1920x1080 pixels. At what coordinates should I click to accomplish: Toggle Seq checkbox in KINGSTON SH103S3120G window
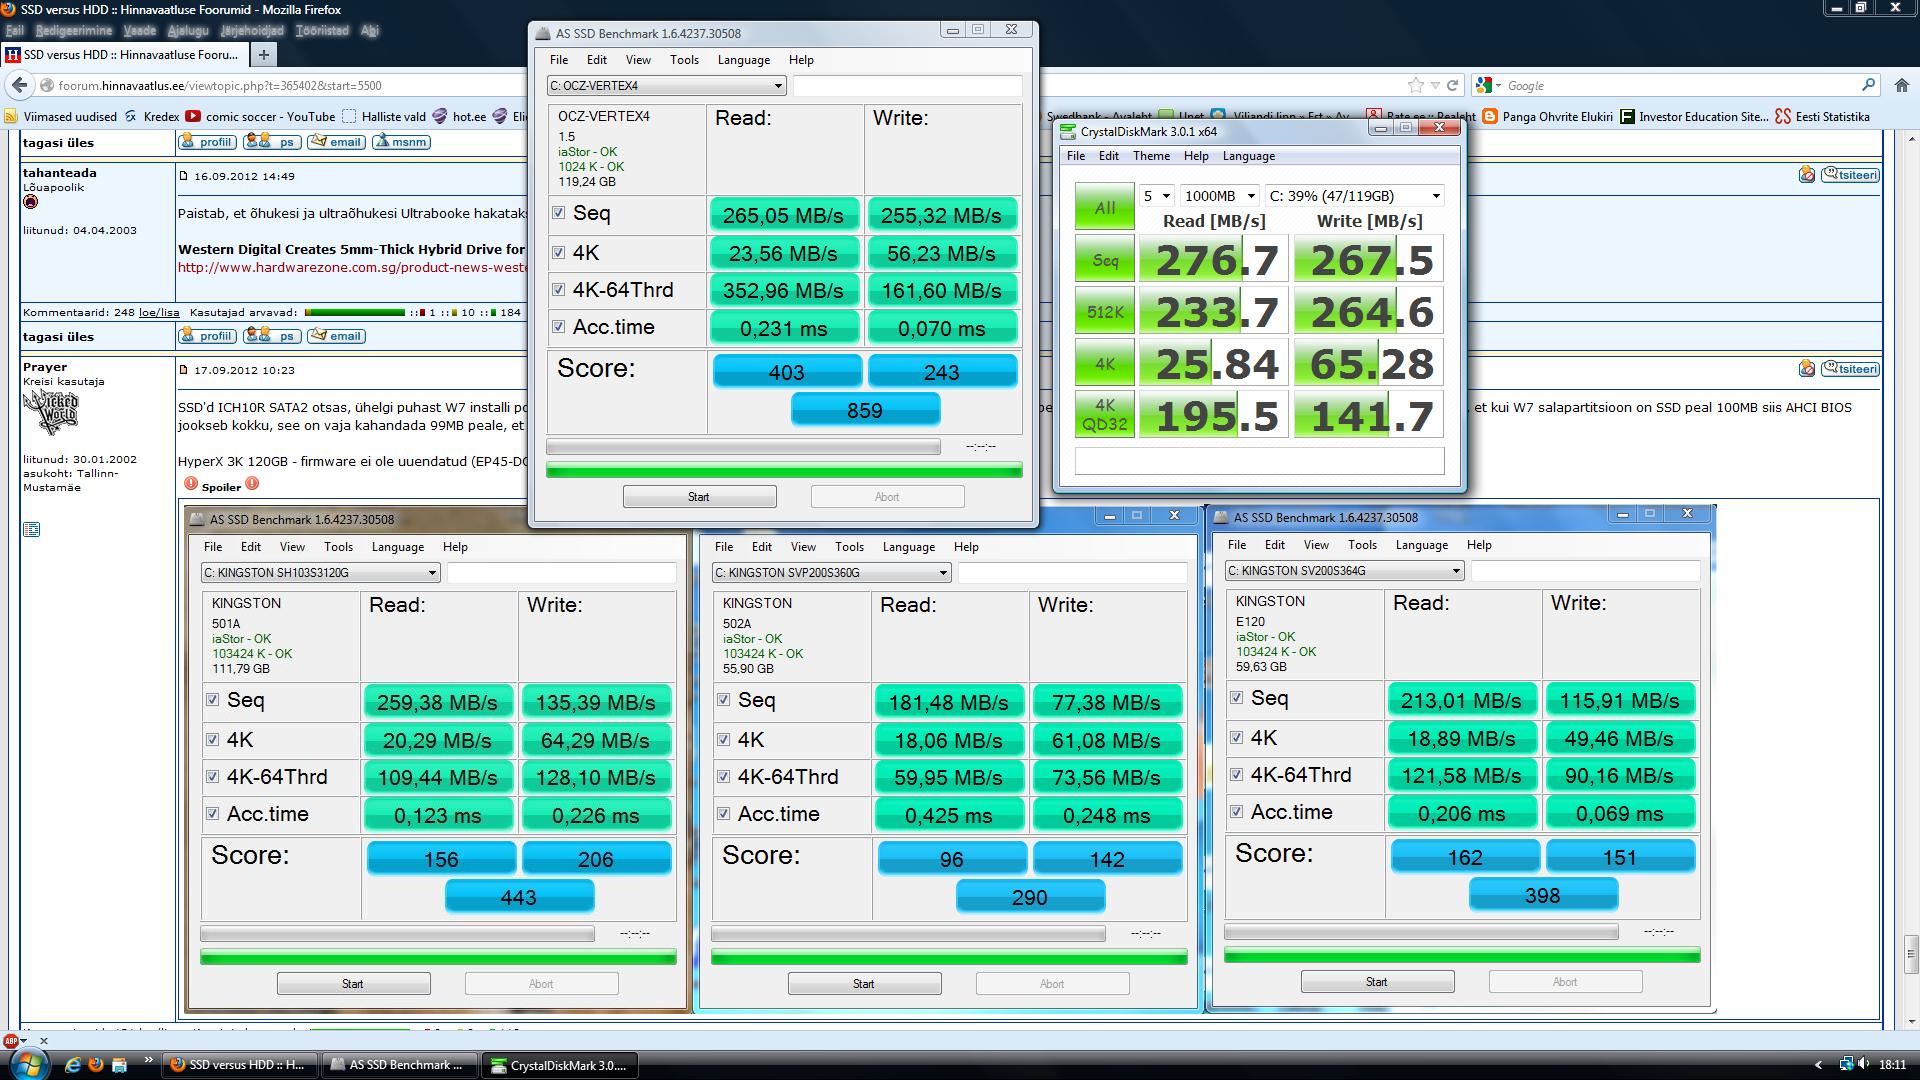coord(212,700)
